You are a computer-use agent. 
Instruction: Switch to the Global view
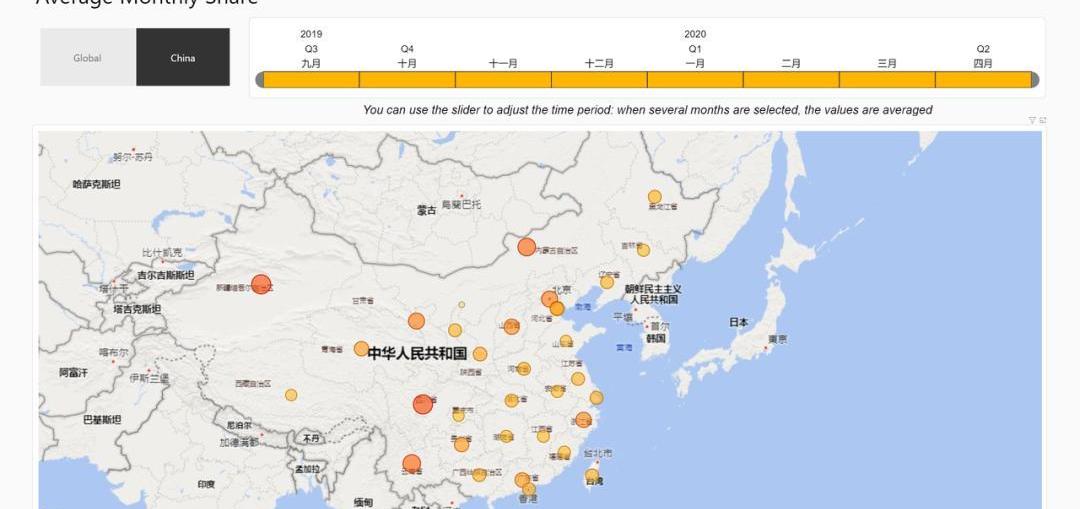88,58
